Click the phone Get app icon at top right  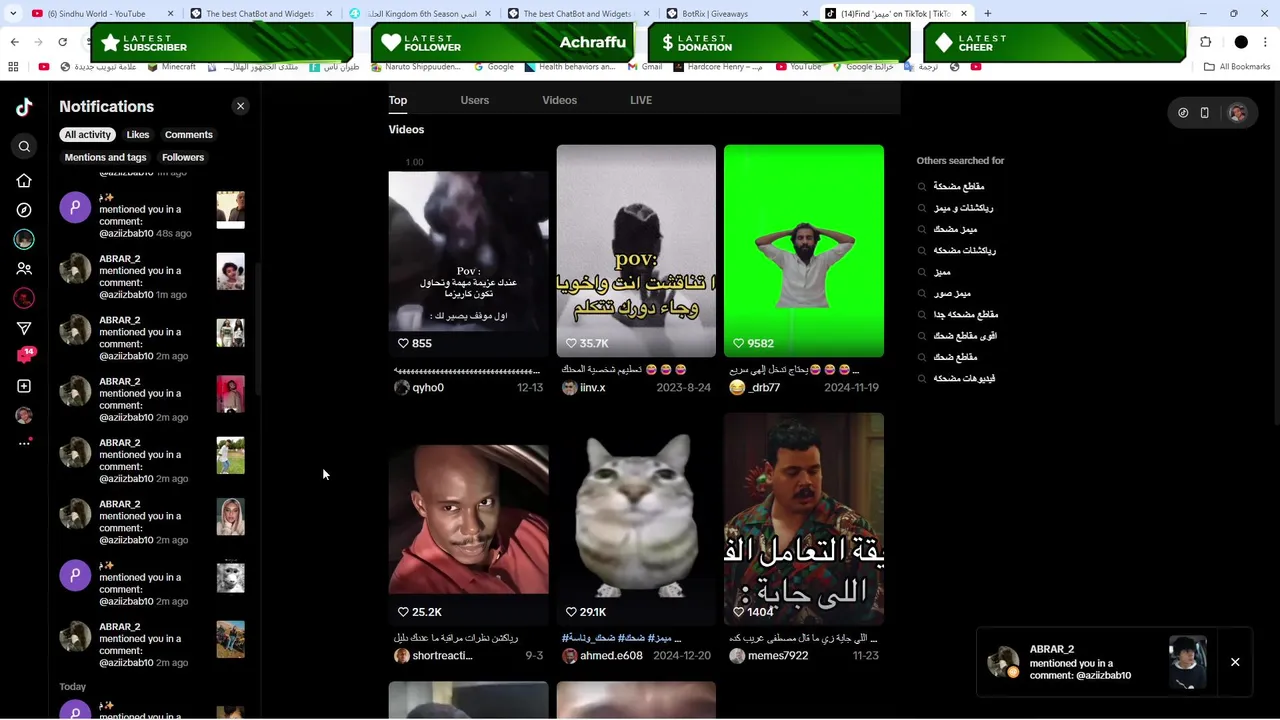1204,113
